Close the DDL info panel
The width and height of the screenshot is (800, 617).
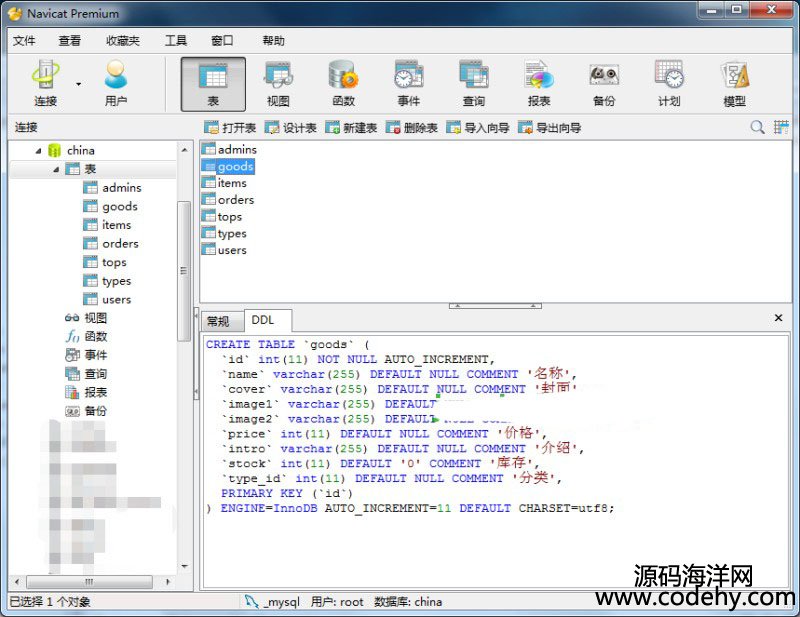(x=779, y=318)
